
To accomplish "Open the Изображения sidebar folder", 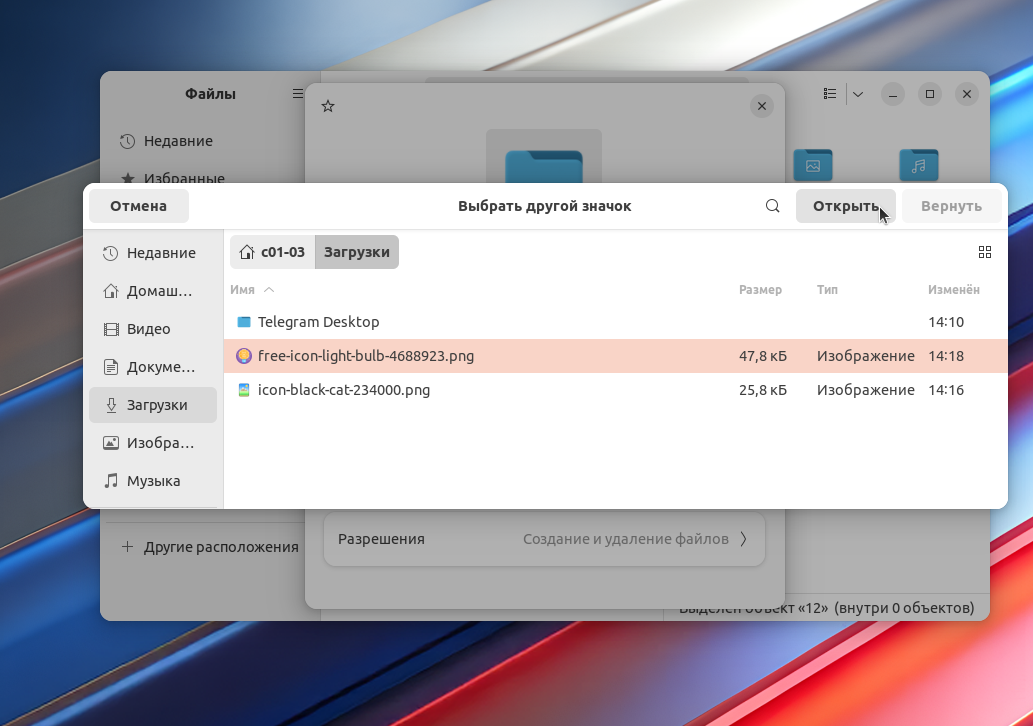I will [153, 443].
